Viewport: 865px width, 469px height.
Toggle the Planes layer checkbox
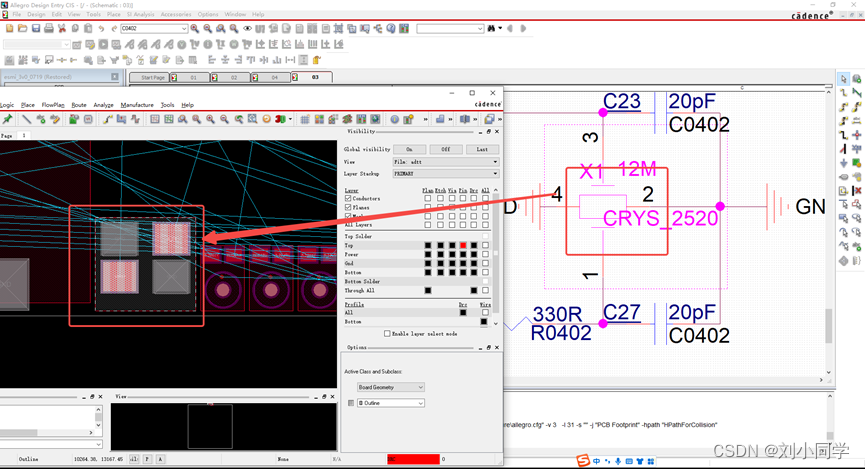point(348,207)
